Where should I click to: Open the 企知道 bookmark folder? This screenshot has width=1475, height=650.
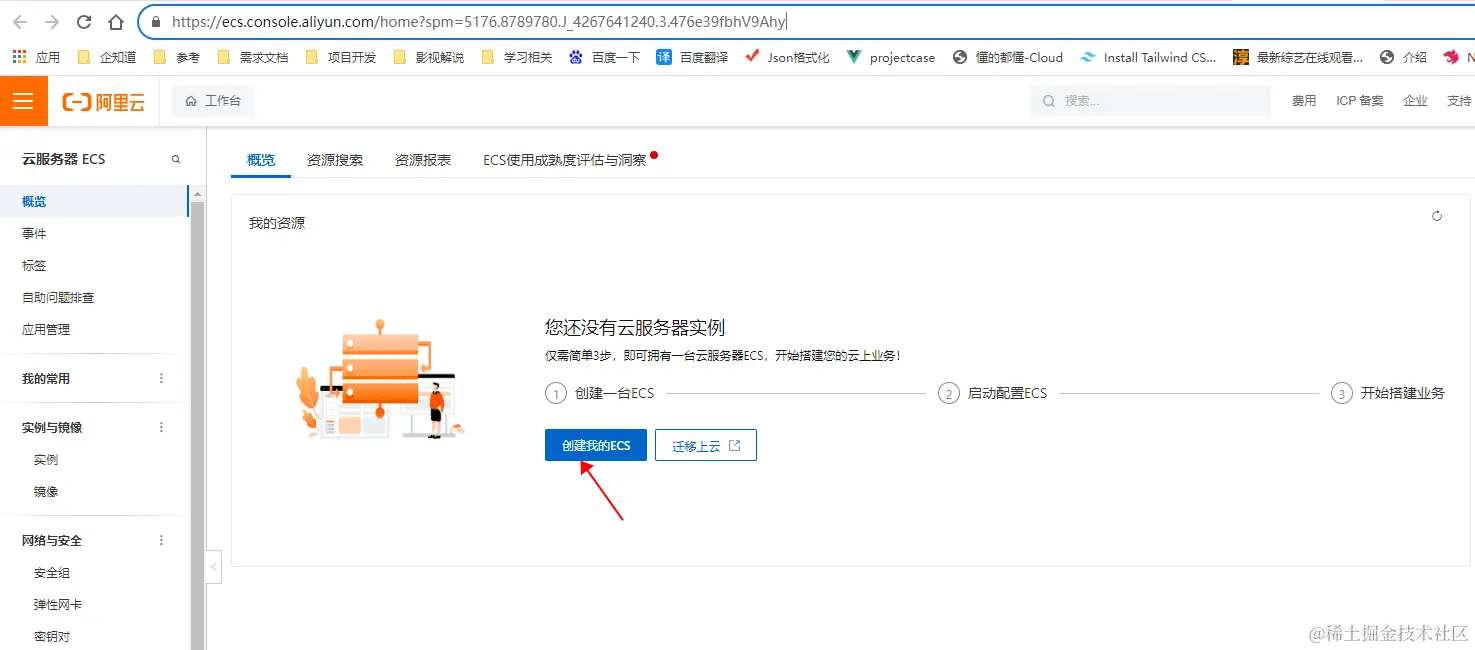(106, 57)
